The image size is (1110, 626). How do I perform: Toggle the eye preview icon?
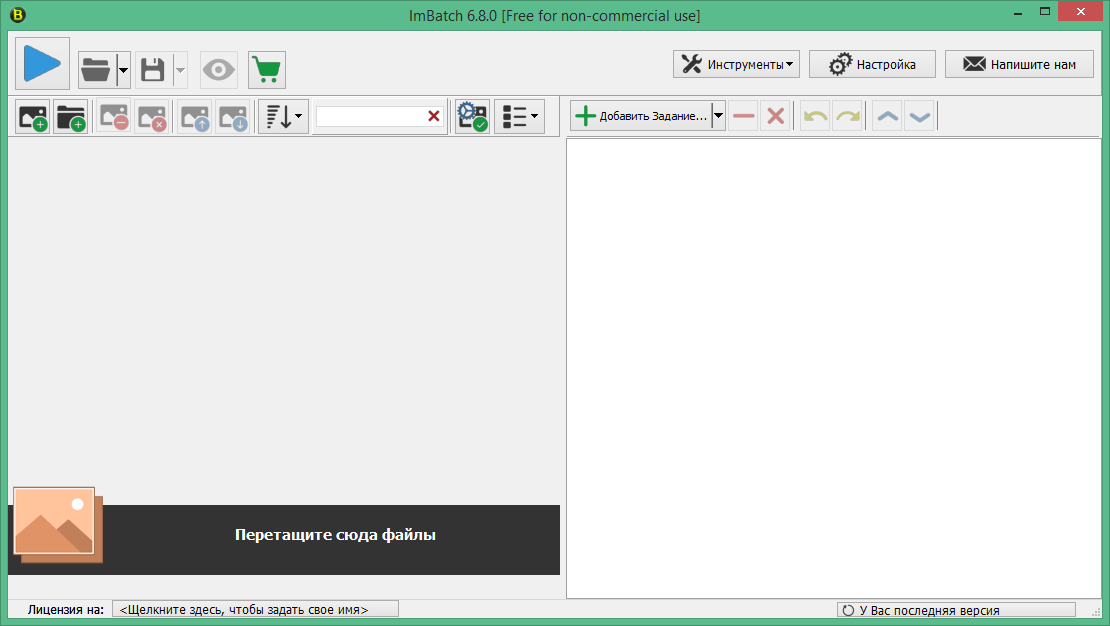pos(219,69)
